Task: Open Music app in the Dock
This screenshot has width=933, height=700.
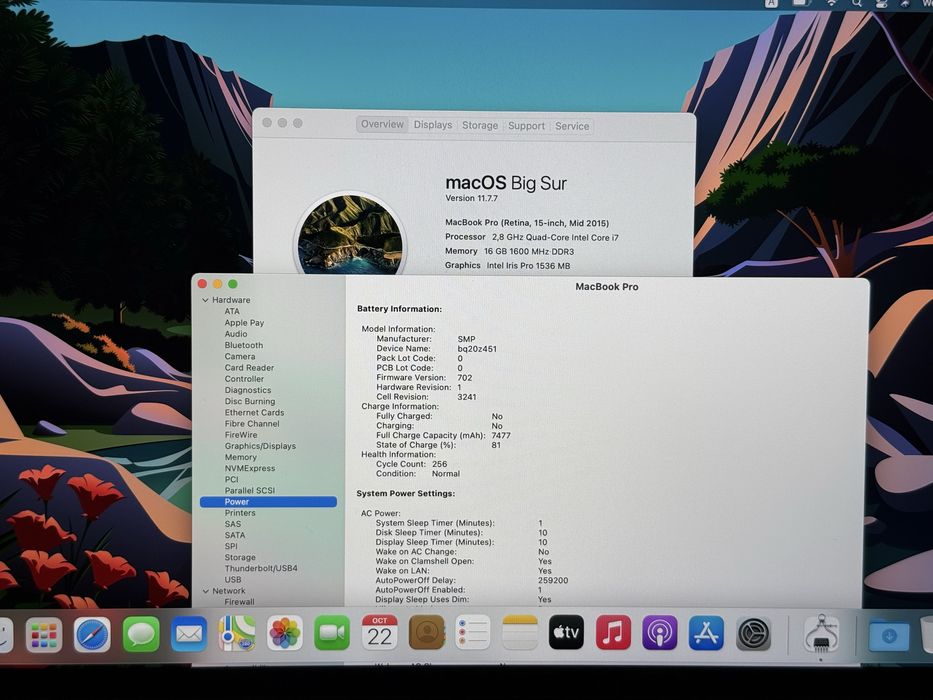Action: pyautogui.click(x=613, y=632)
